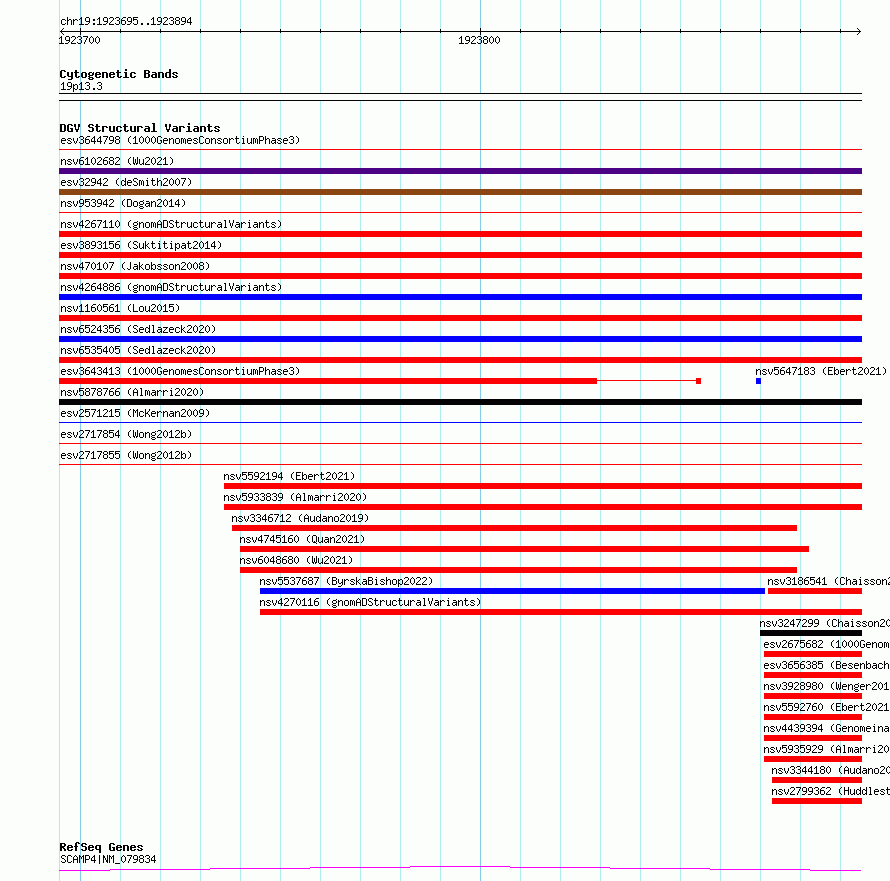Click the SCAMP4|NM_079834 gene label
890x881 pixels.
point(108,859)
